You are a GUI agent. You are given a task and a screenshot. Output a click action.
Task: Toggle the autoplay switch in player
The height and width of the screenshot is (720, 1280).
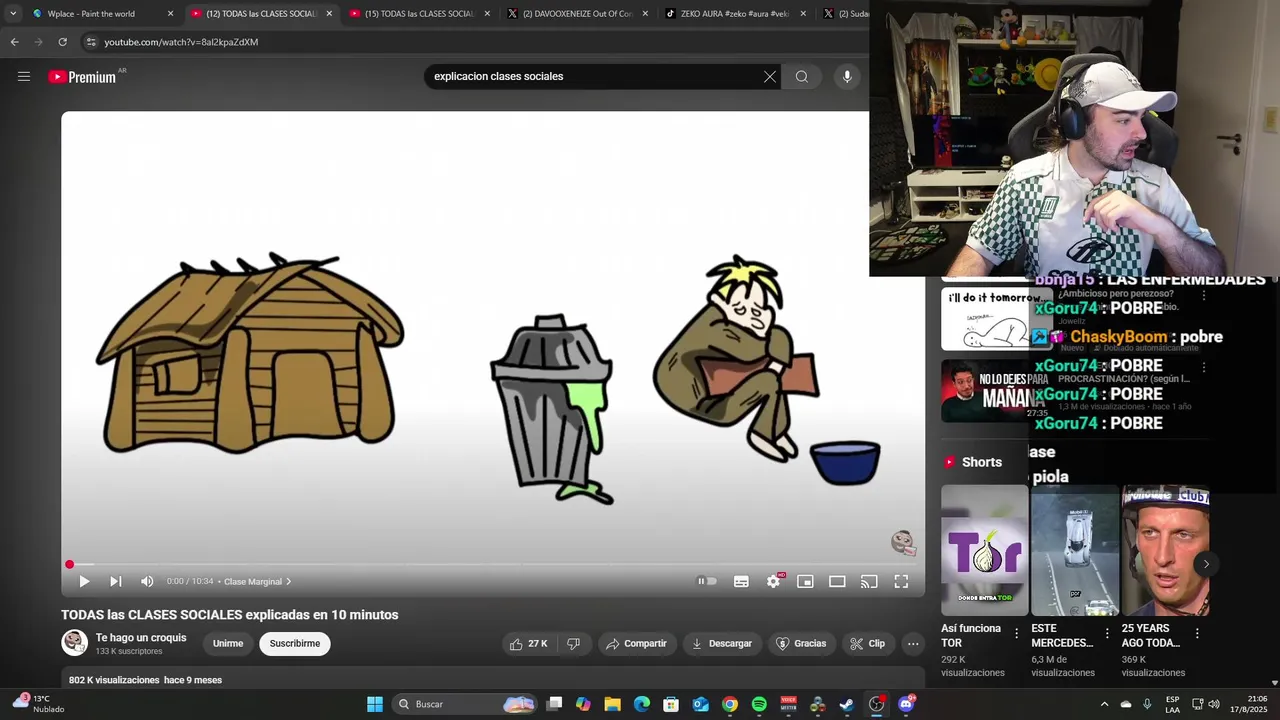click(707, 581)
